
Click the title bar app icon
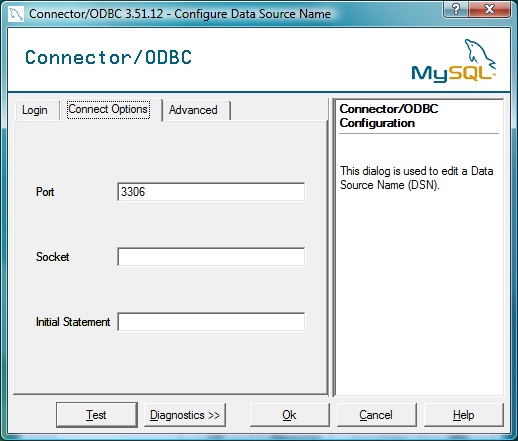click(x=16, y=14)
